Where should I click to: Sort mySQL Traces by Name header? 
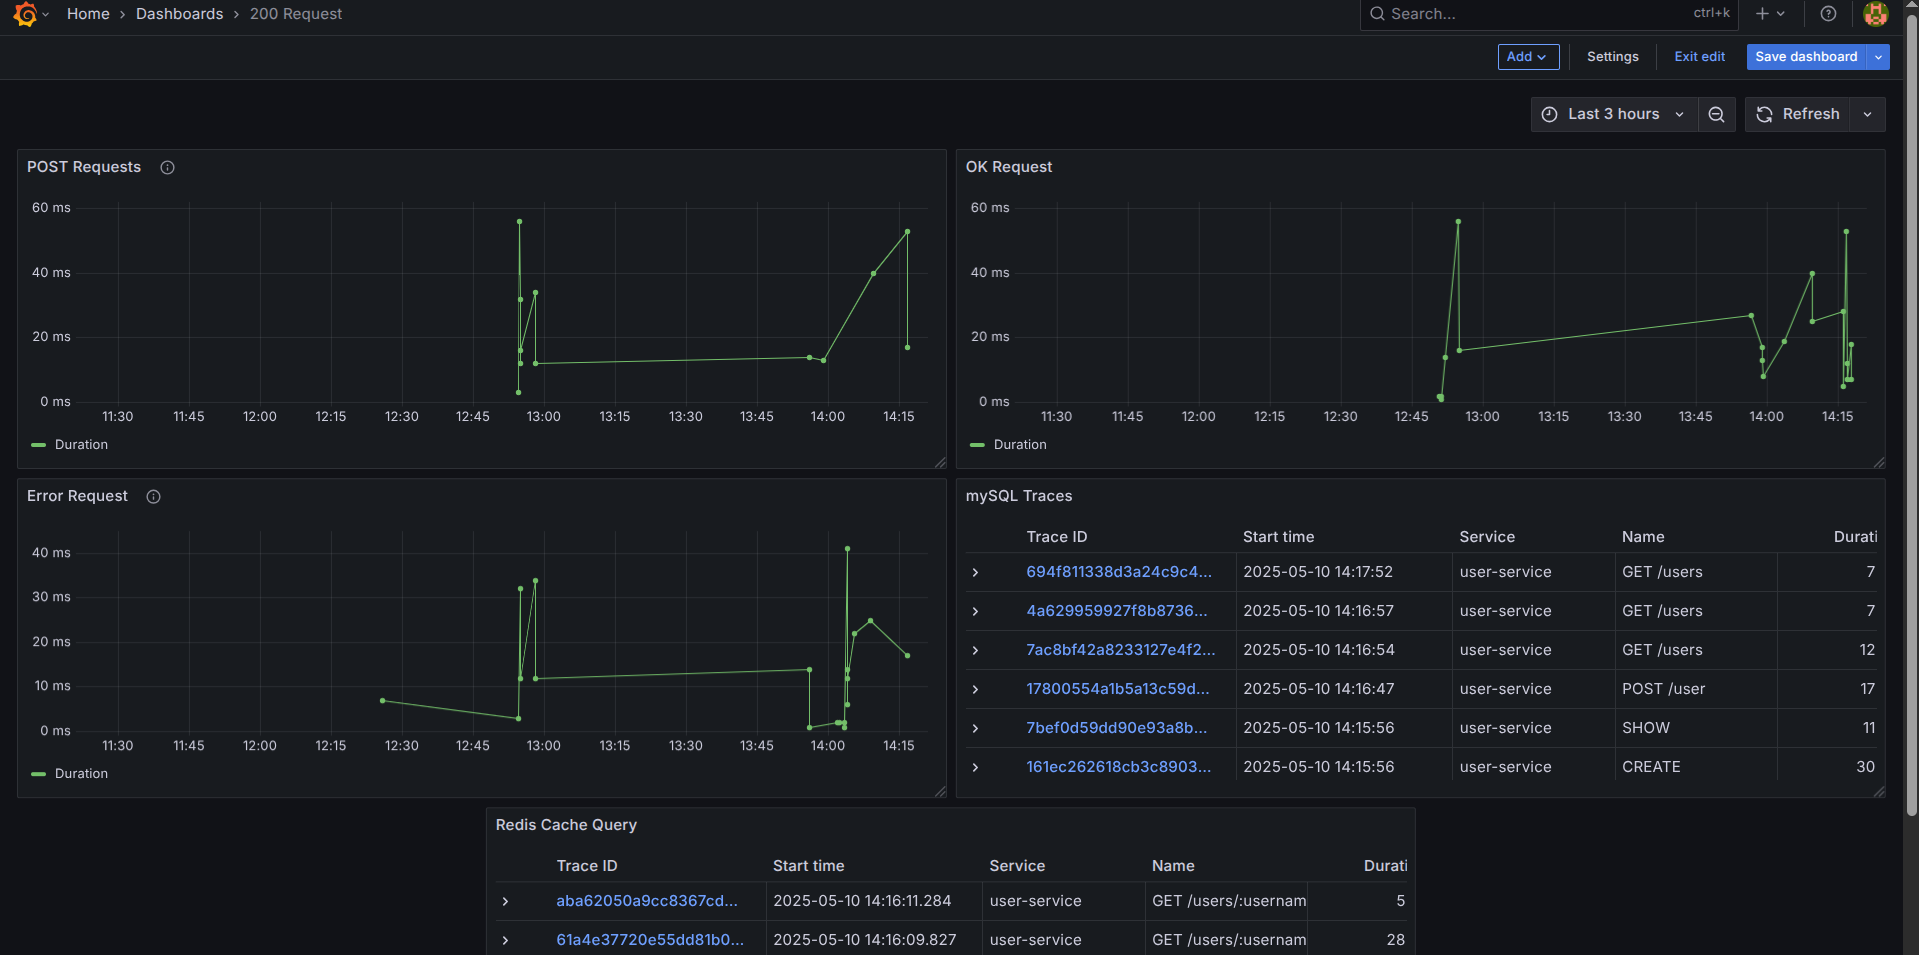pyautogui.click(x=1643, y=537)
